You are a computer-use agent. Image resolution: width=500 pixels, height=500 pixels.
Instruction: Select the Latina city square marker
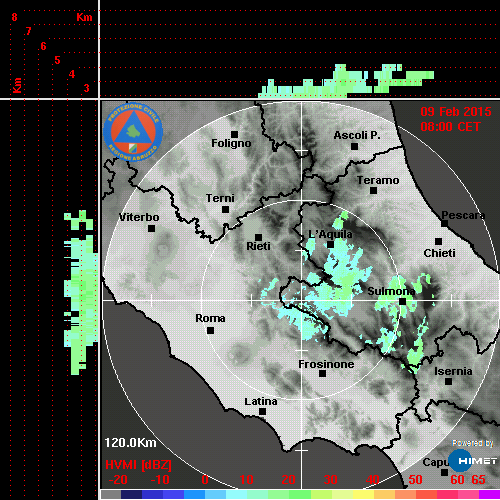(x=262, y=412)
